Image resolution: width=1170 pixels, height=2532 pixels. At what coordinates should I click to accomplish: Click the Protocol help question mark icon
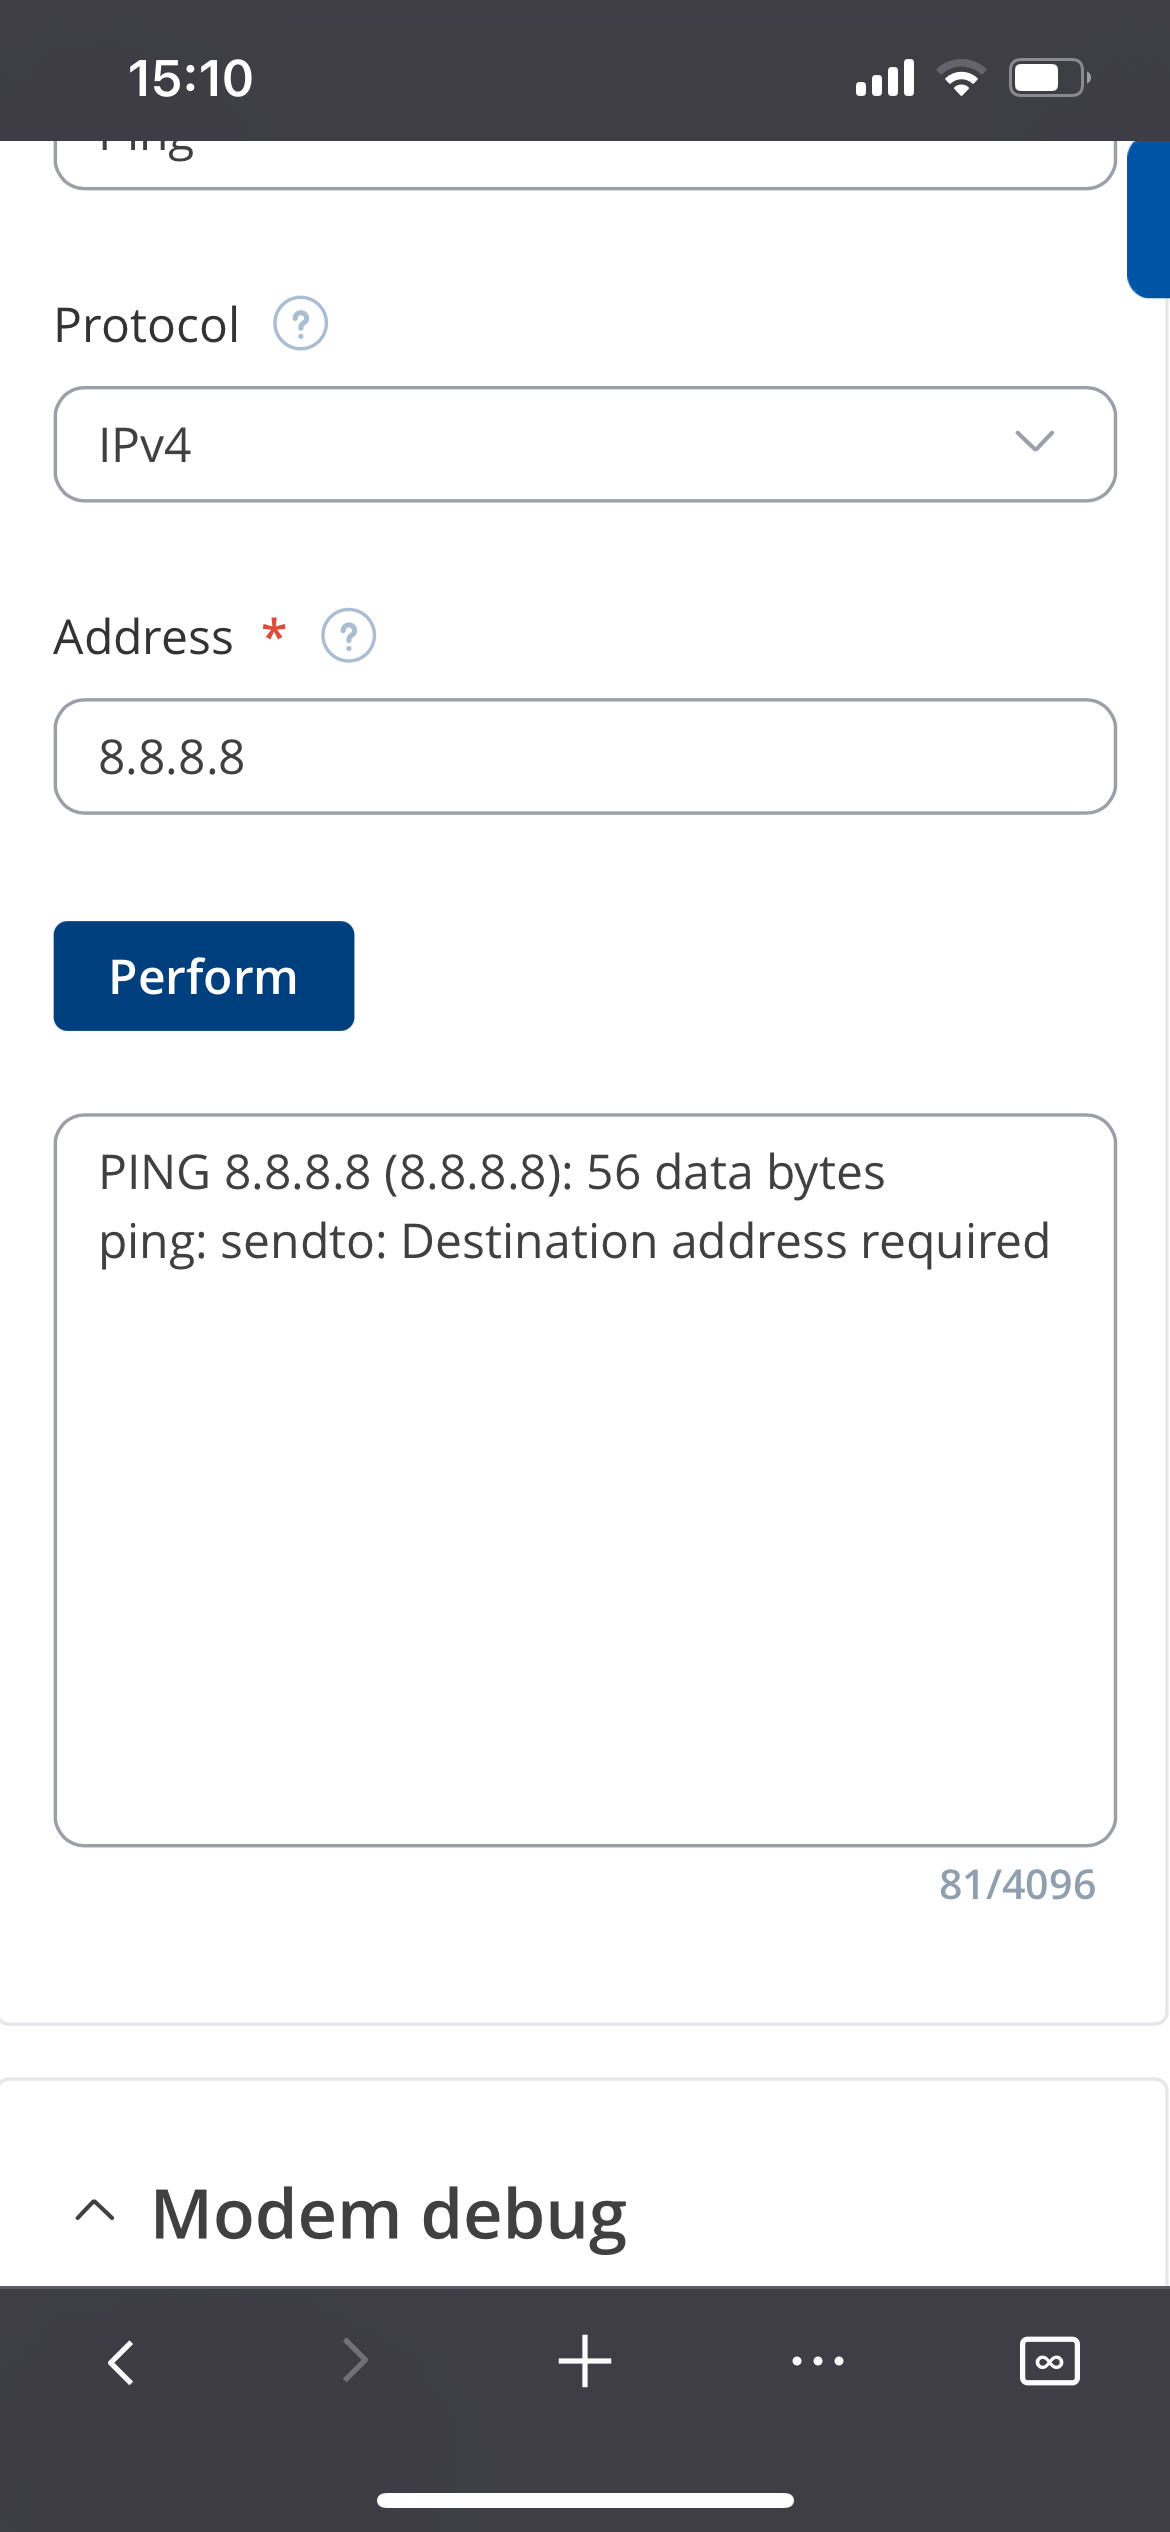tap(300, 324)
